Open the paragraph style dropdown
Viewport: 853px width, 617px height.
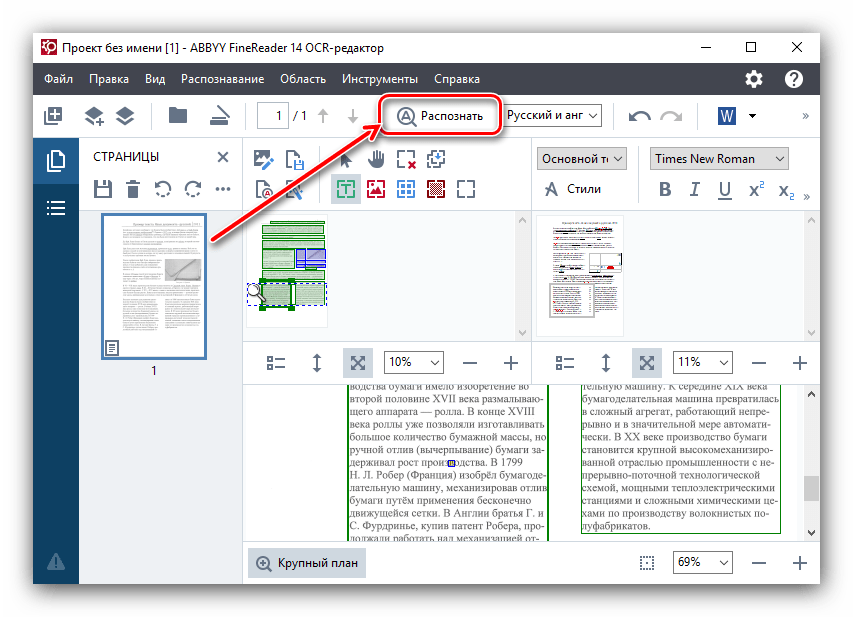pyautogui.click(x=582, y=159)
